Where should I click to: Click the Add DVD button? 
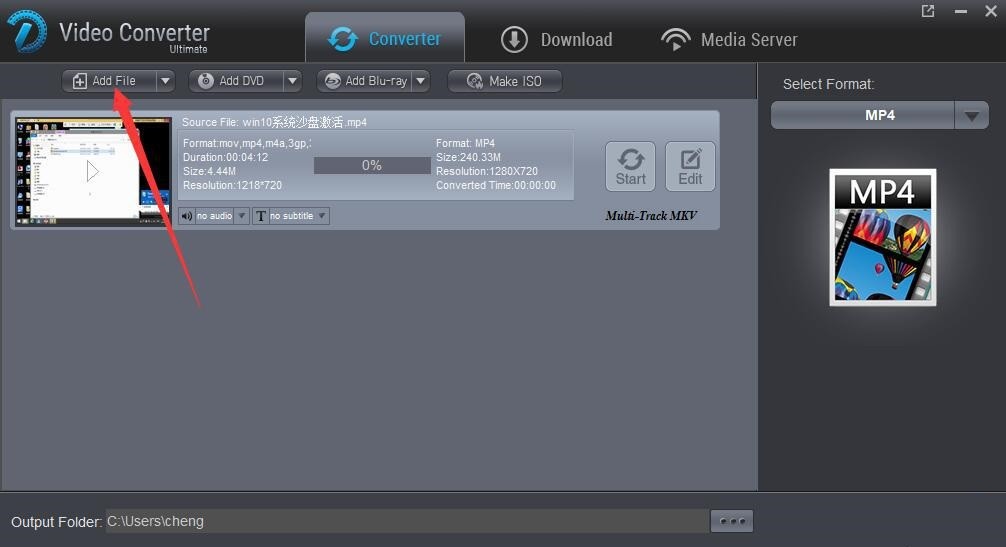[x=236, y=81]
